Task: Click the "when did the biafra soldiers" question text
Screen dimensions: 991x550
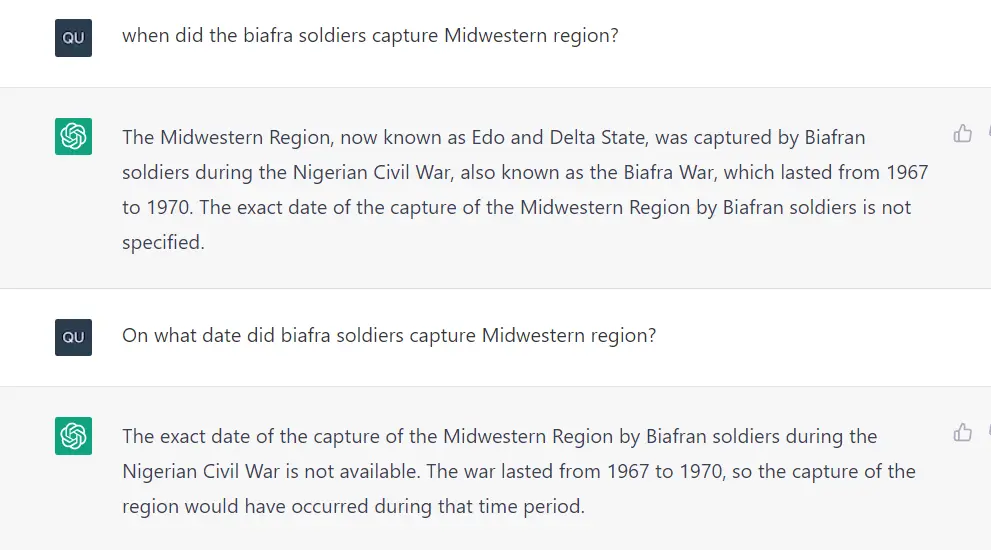Action: (370, 35)
